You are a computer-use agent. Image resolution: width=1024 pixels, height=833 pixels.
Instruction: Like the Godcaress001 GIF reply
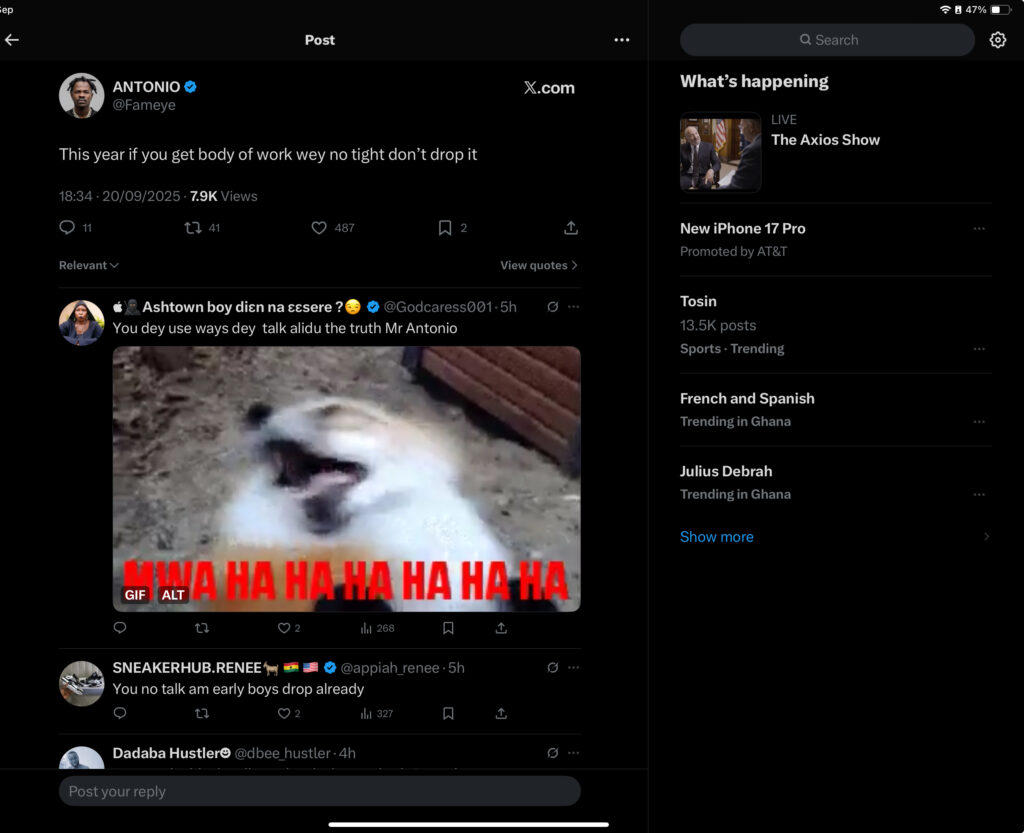click(x=284, y=628)
